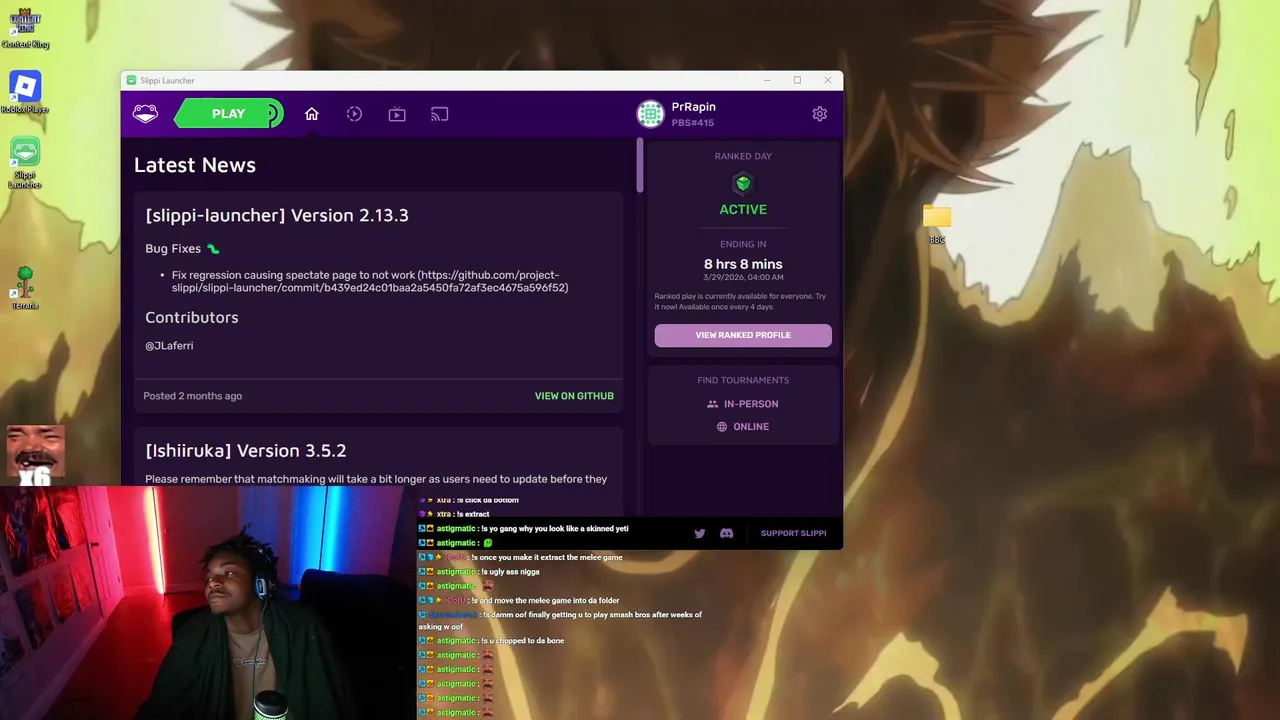Open the PrRapin profile avatar
1280x720 pixels.
click(651, 114)
